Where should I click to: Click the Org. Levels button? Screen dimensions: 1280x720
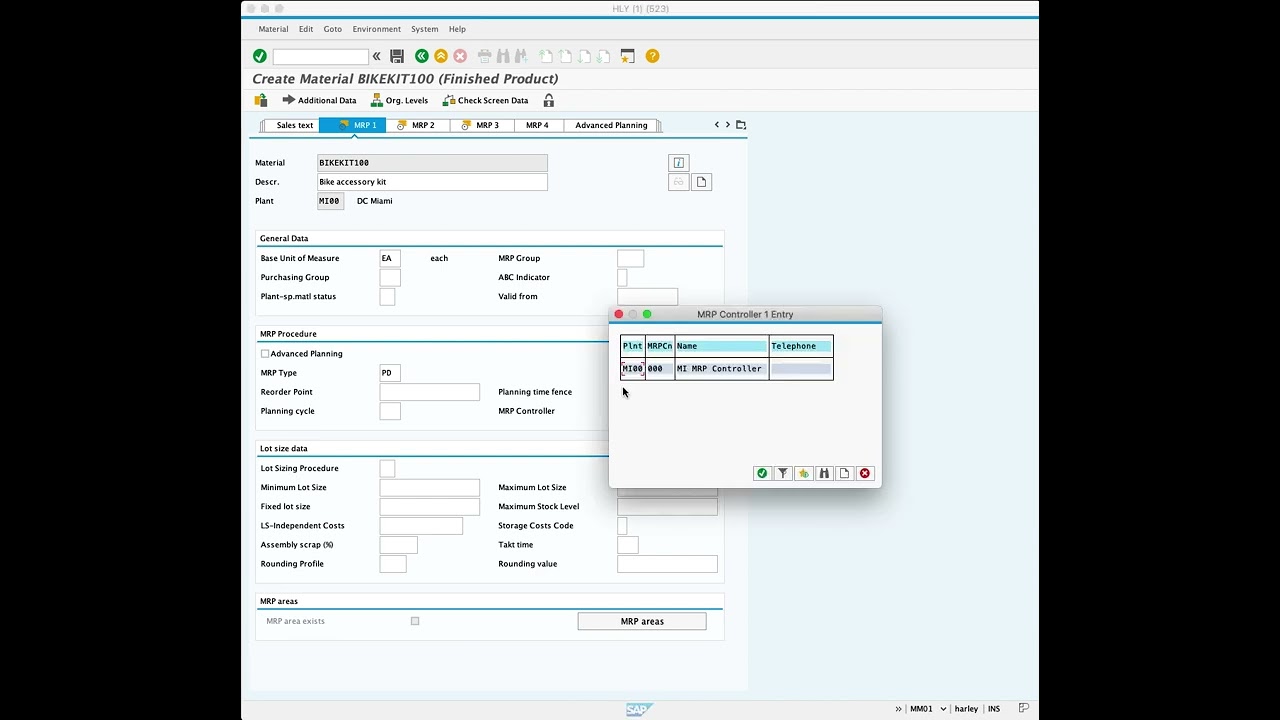[x=399, y=100]
